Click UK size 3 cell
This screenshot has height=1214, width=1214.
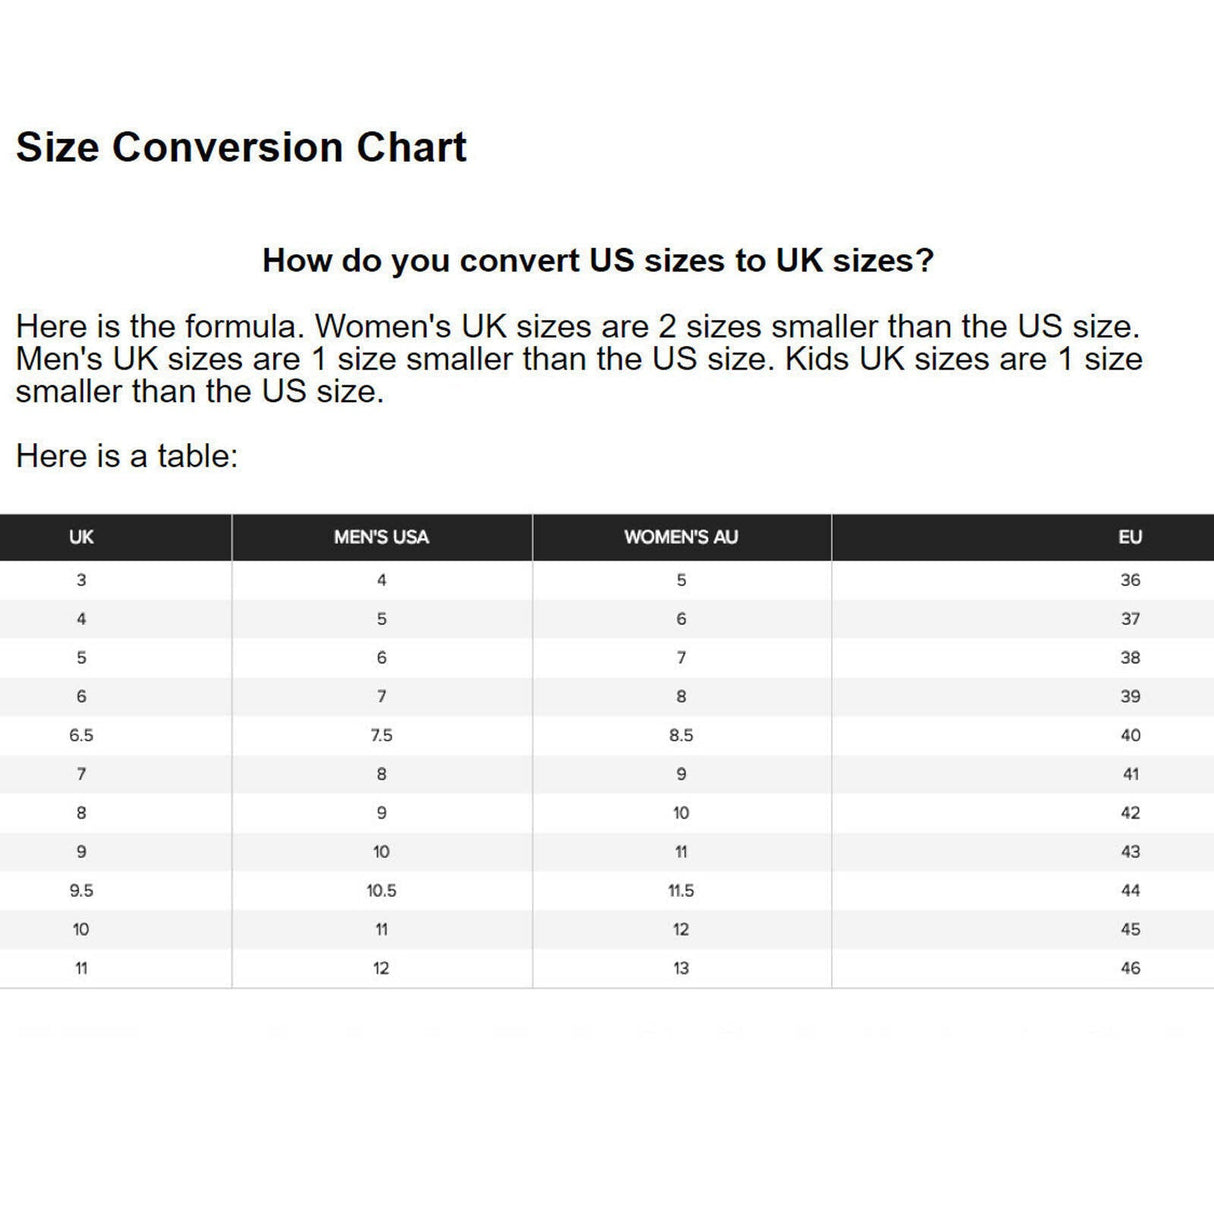click(x=81, y=580)
